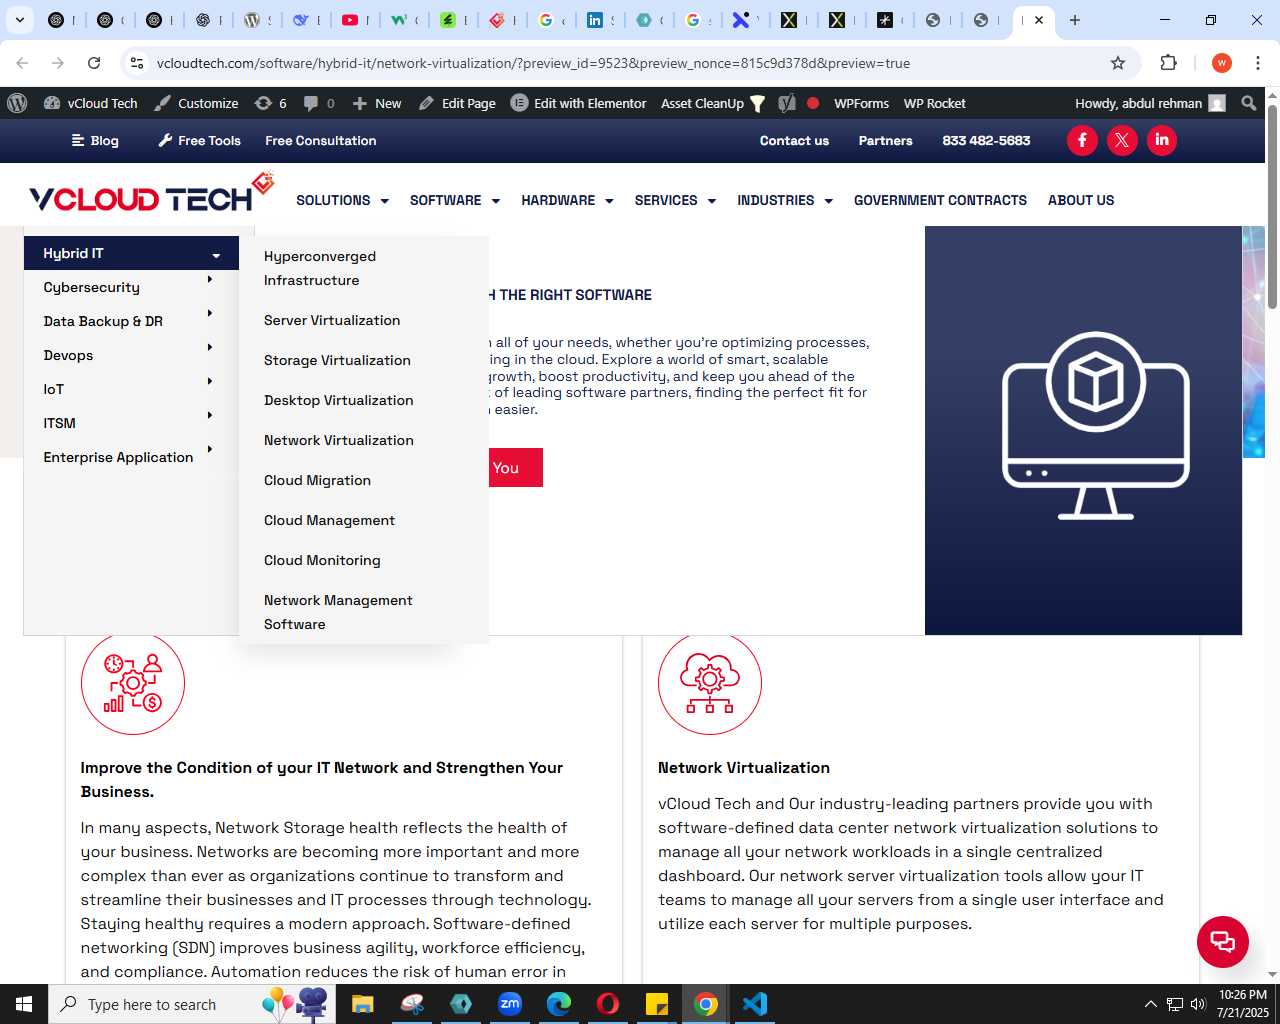Click the page vertical scrollbar thumb
1280x1024 pixels.
coord(1272,205)
